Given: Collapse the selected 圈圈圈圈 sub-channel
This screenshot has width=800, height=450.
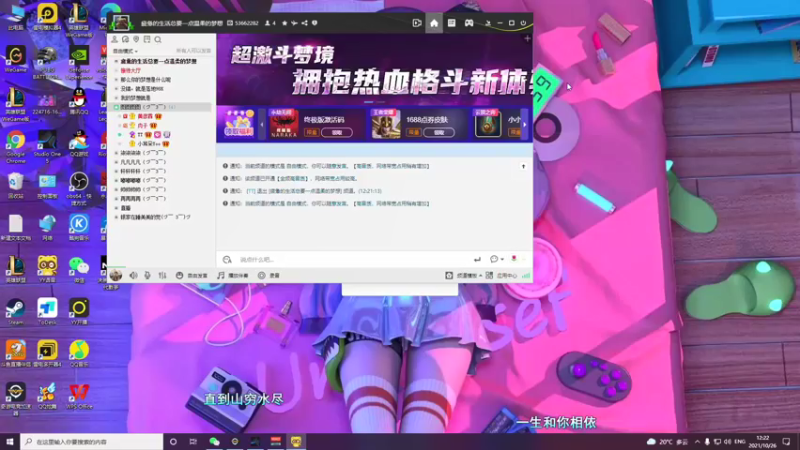Looking at the screenshot, I should coord(116,107).
